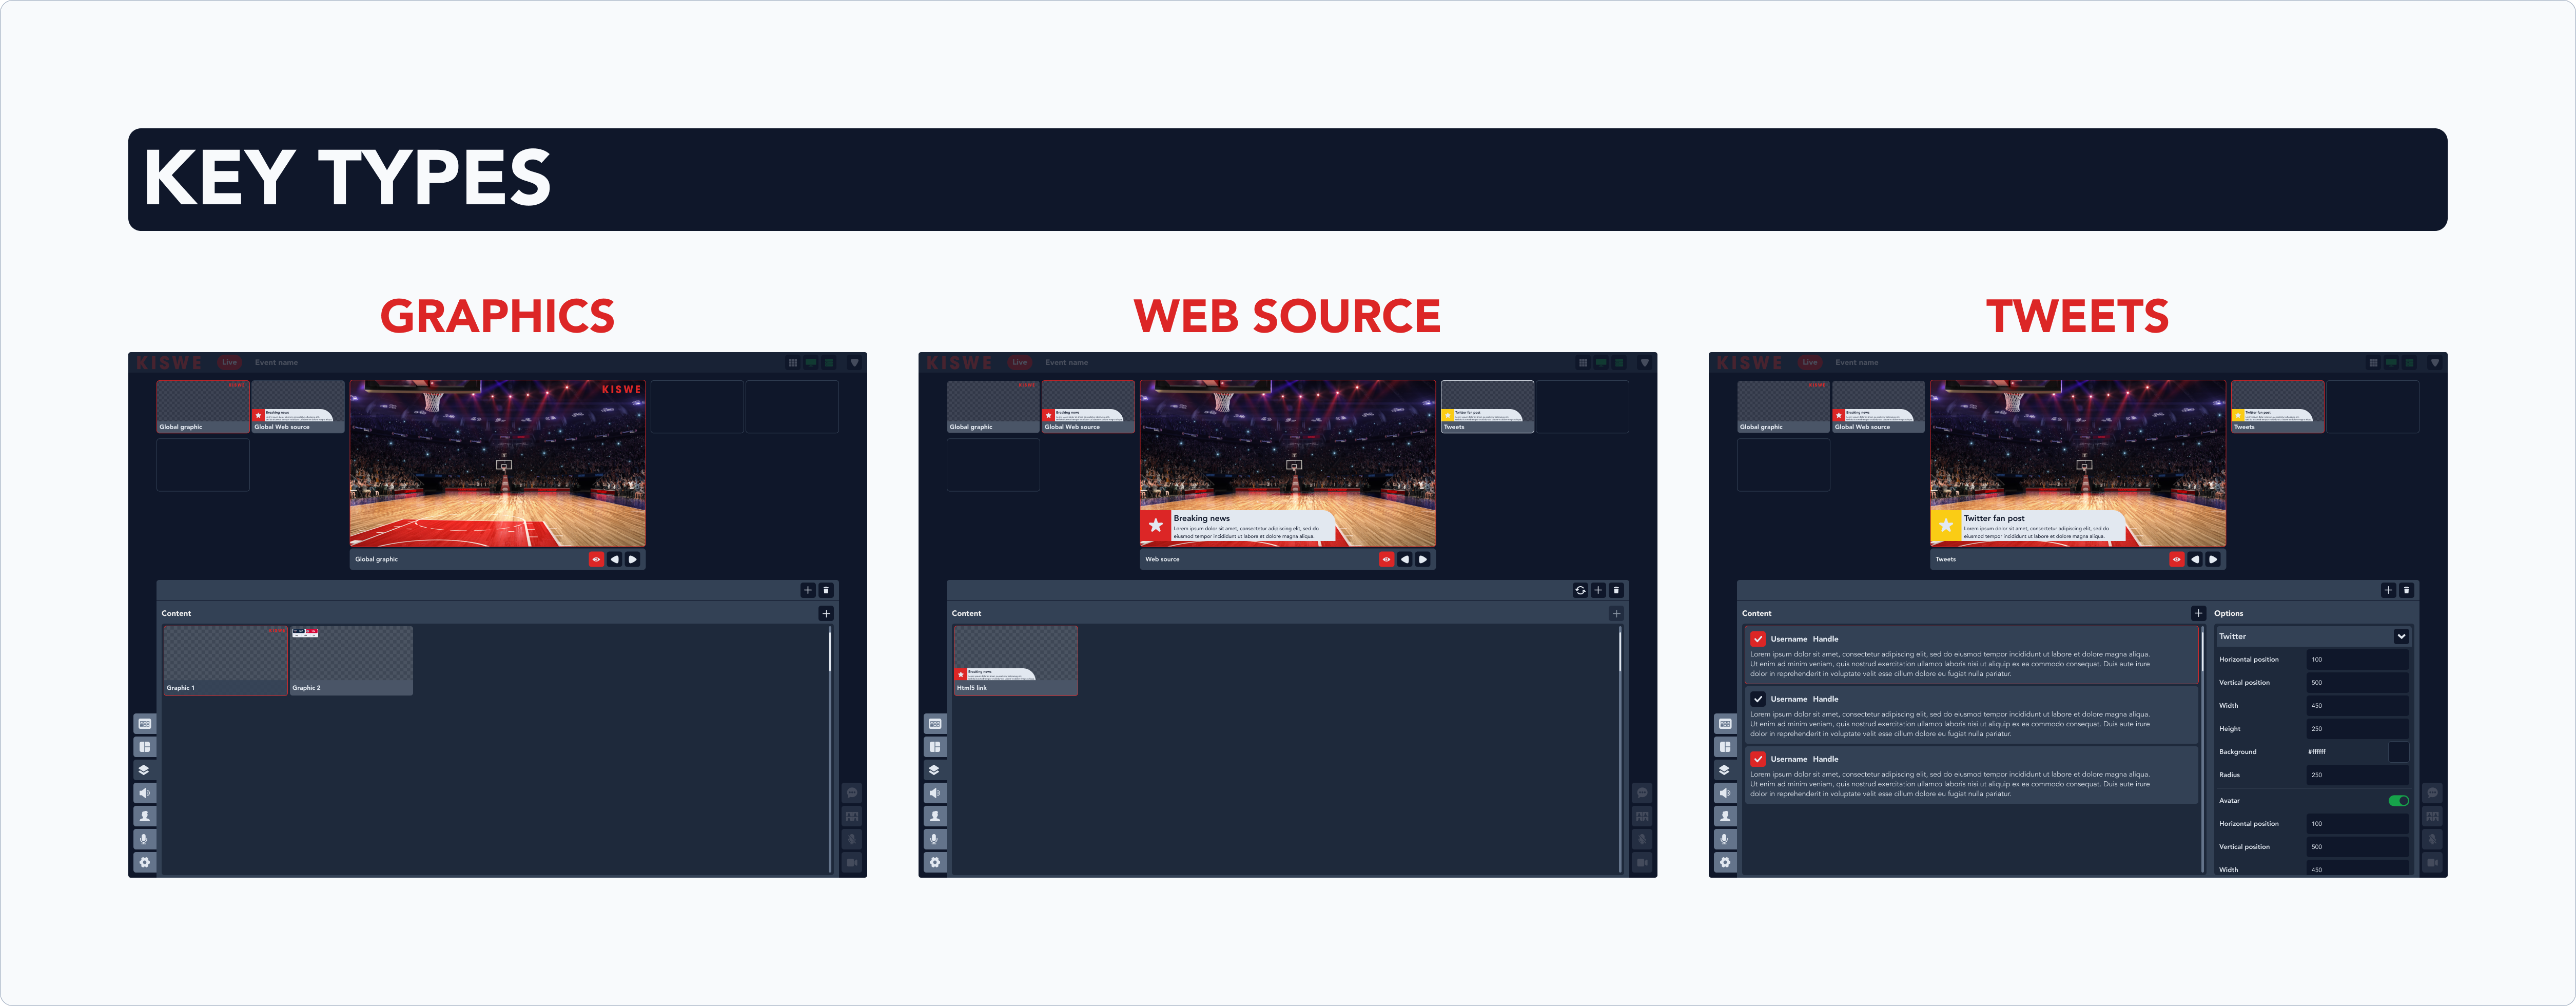
Task: Open layers panel icon in Web Source mockup
Action: pos(935,770)
